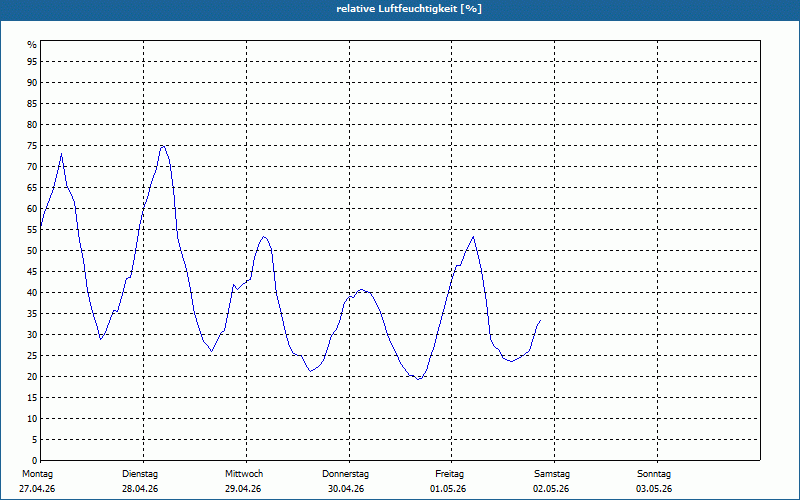Viewport: 800px width, 500px height.
Task: Select the Sonntag 03.05.26 axis label
Action: tap(654, 481)
